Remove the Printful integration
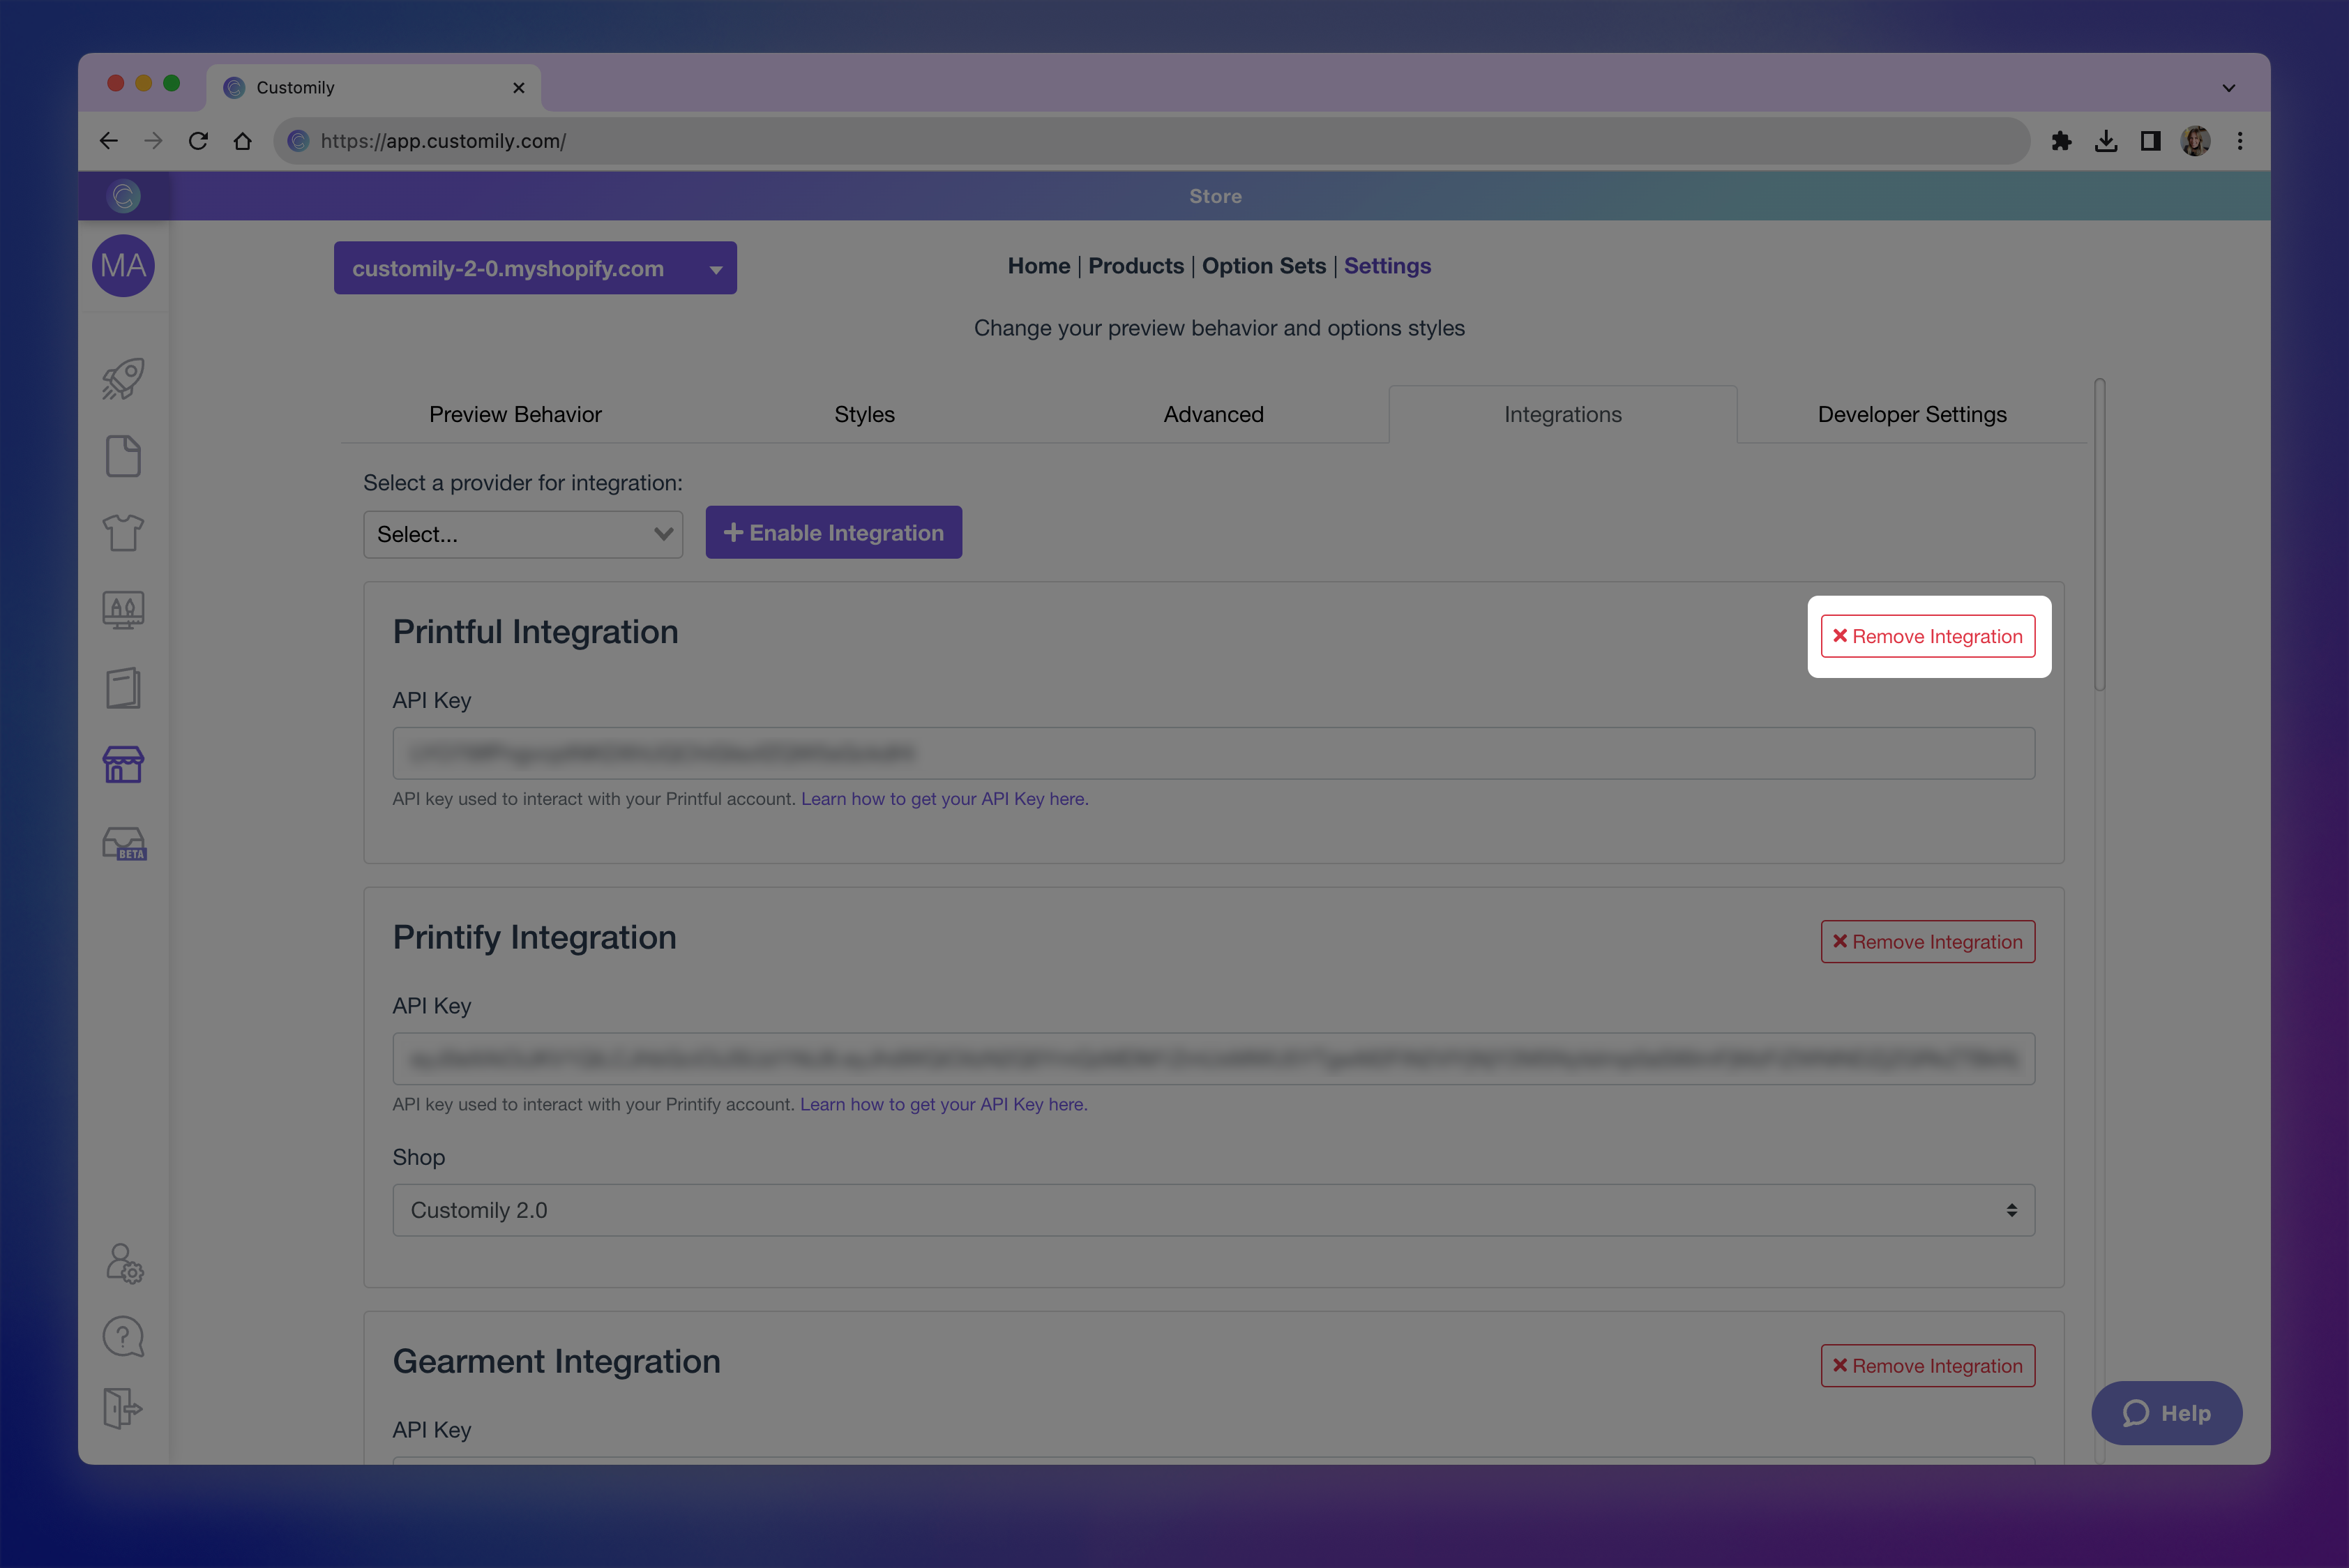The height and width of the screenshot is (1568, 2349). [x=1927, y=636]
